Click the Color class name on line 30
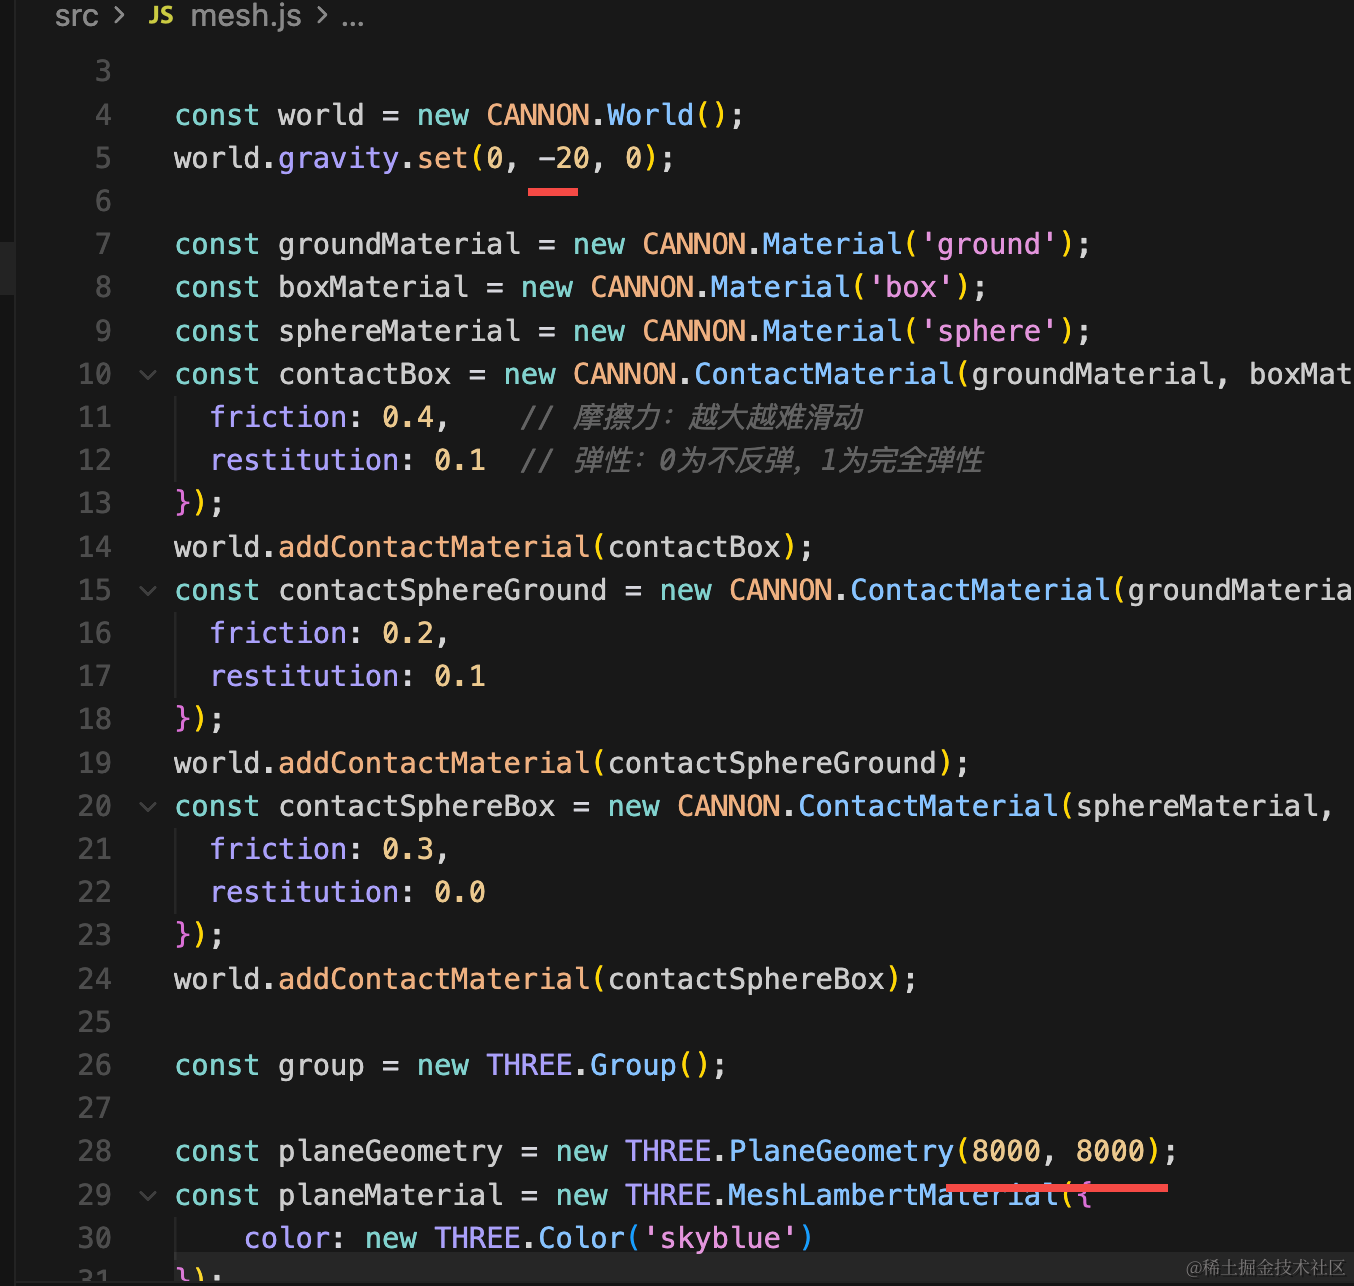Viewport: 1354px width, 1286px height. 581,1238
